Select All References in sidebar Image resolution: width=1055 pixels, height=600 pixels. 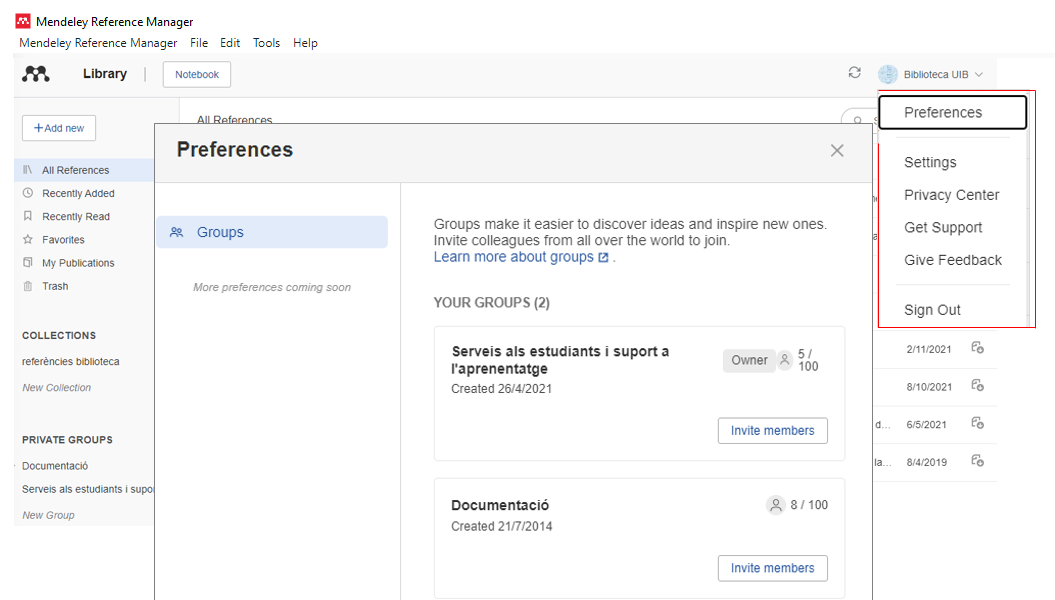[84, 170]
